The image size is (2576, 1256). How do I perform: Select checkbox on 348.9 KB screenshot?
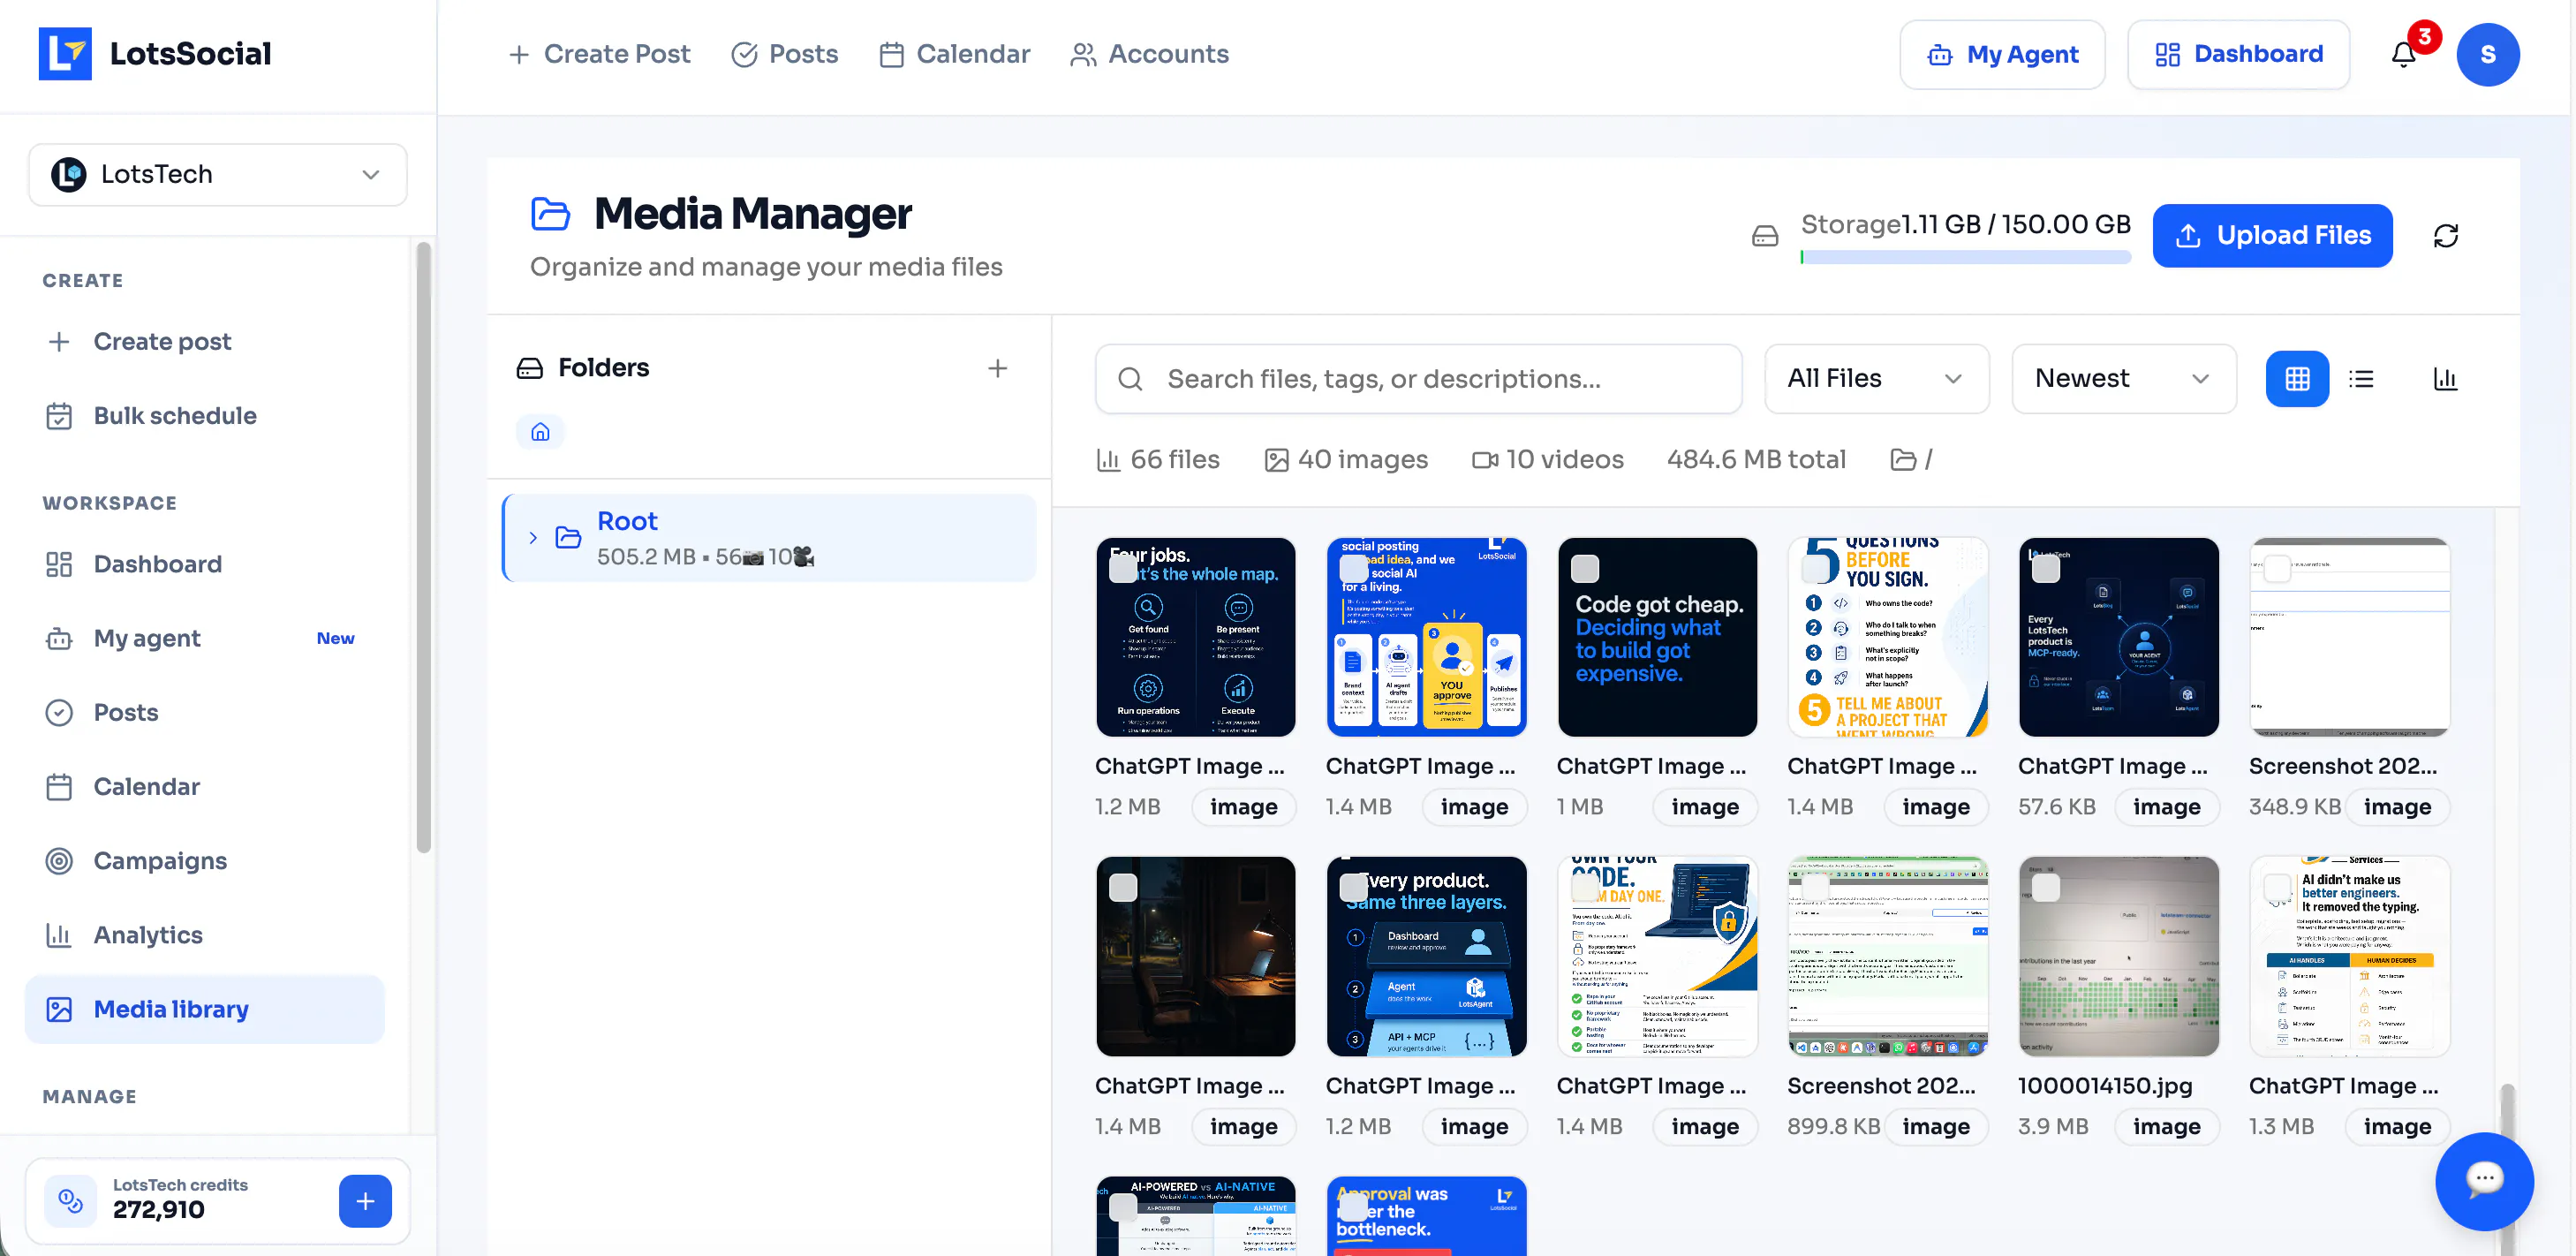pyautogui.click(x=2277, y=568)
